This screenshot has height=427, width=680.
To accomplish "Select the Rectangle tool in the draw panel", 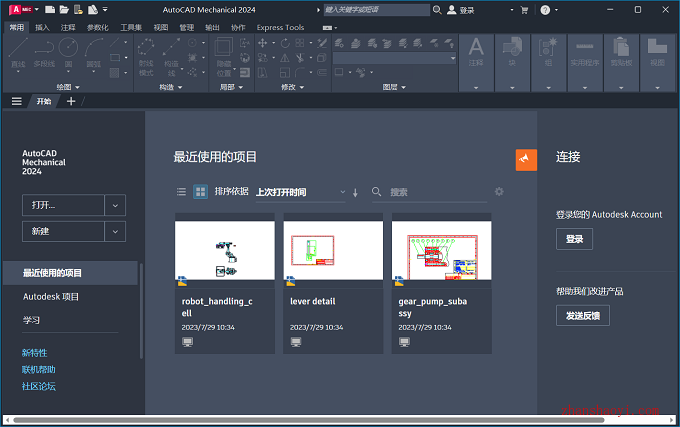I will click(115, 58).
